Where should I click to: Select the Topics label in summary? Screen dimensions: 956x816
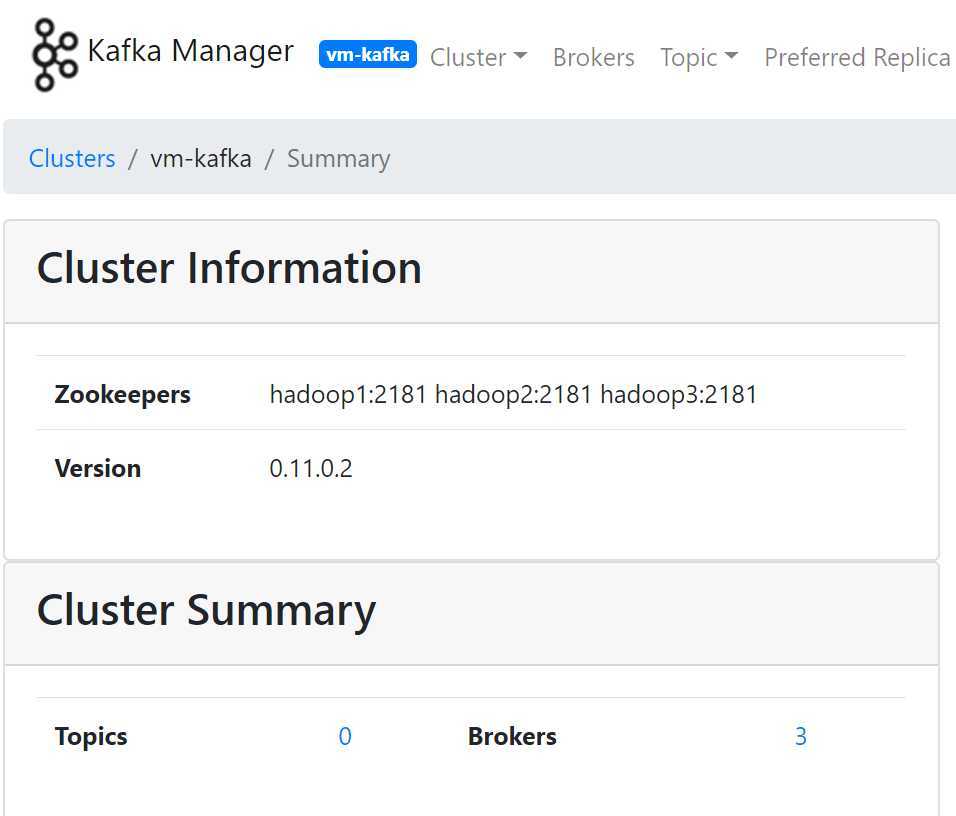coord(91,737)
